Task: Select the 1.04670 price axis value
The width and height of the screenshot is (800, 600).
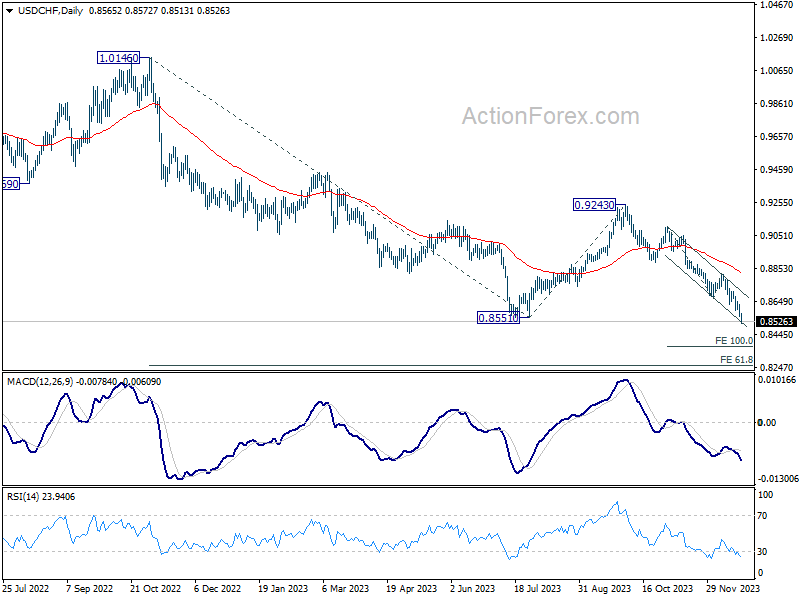Action: tap(777, 5)
